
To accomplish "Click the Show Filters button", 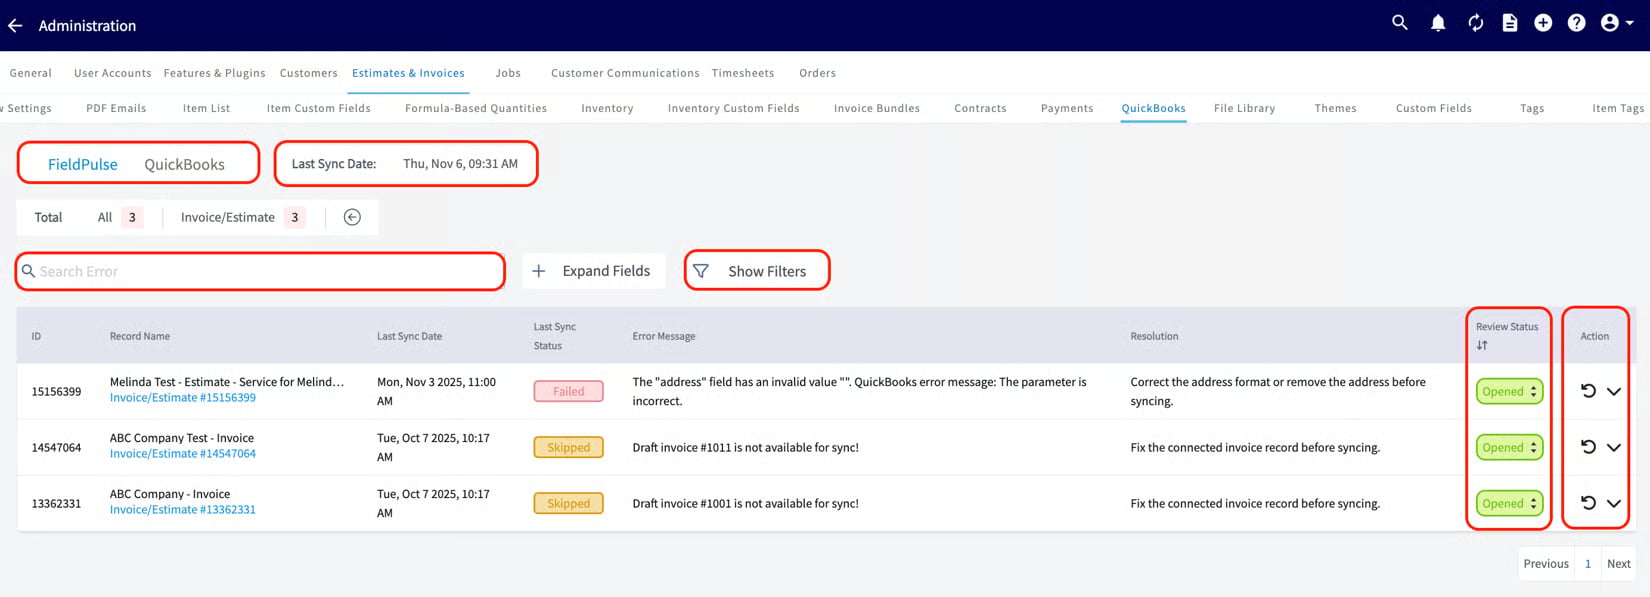I will point(757,271).
